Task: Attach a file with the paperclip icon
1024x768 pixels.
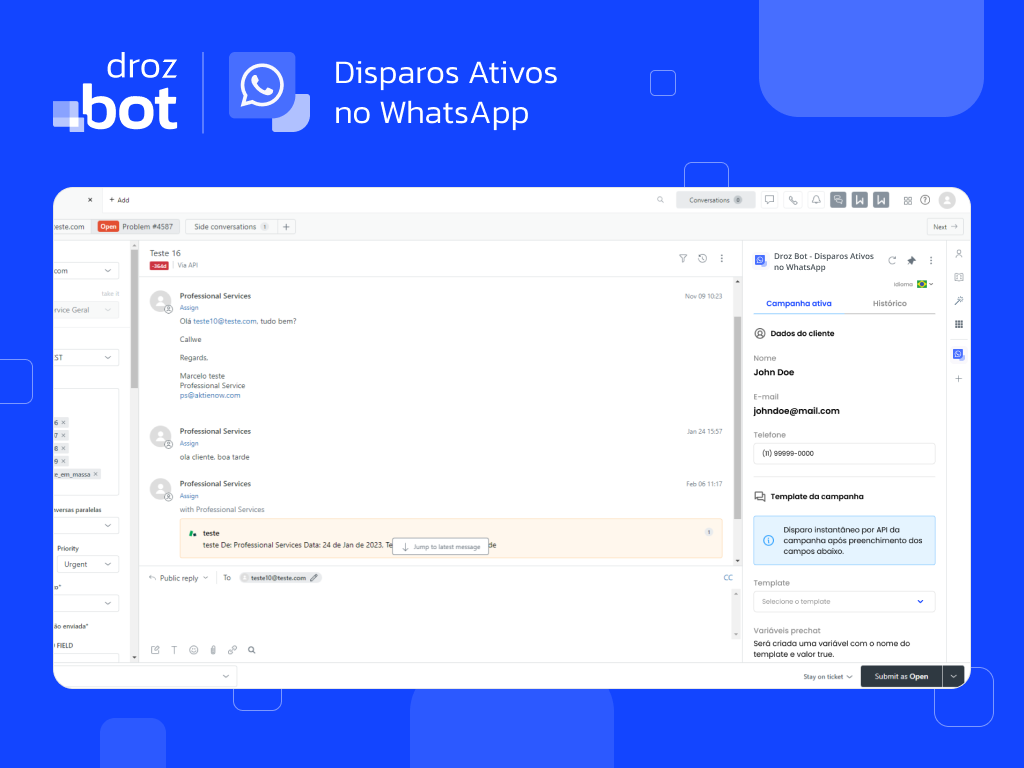Action: click(x=213, y=650)
